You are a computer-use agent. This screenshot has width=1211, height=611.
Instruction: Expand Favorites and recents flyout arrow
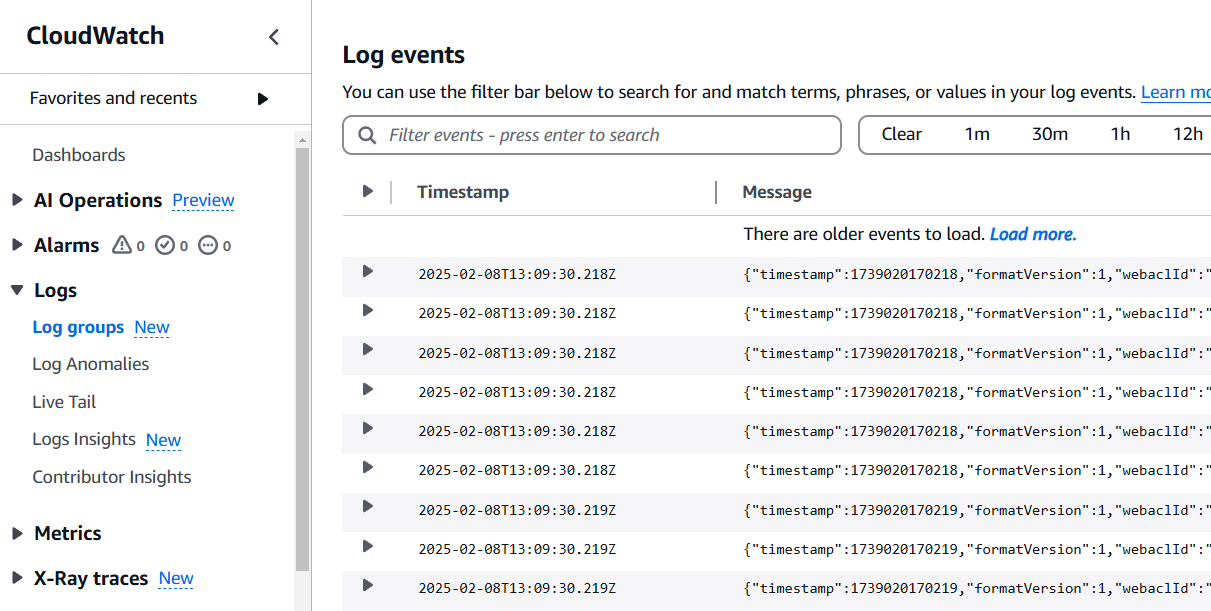click(263, 99)
